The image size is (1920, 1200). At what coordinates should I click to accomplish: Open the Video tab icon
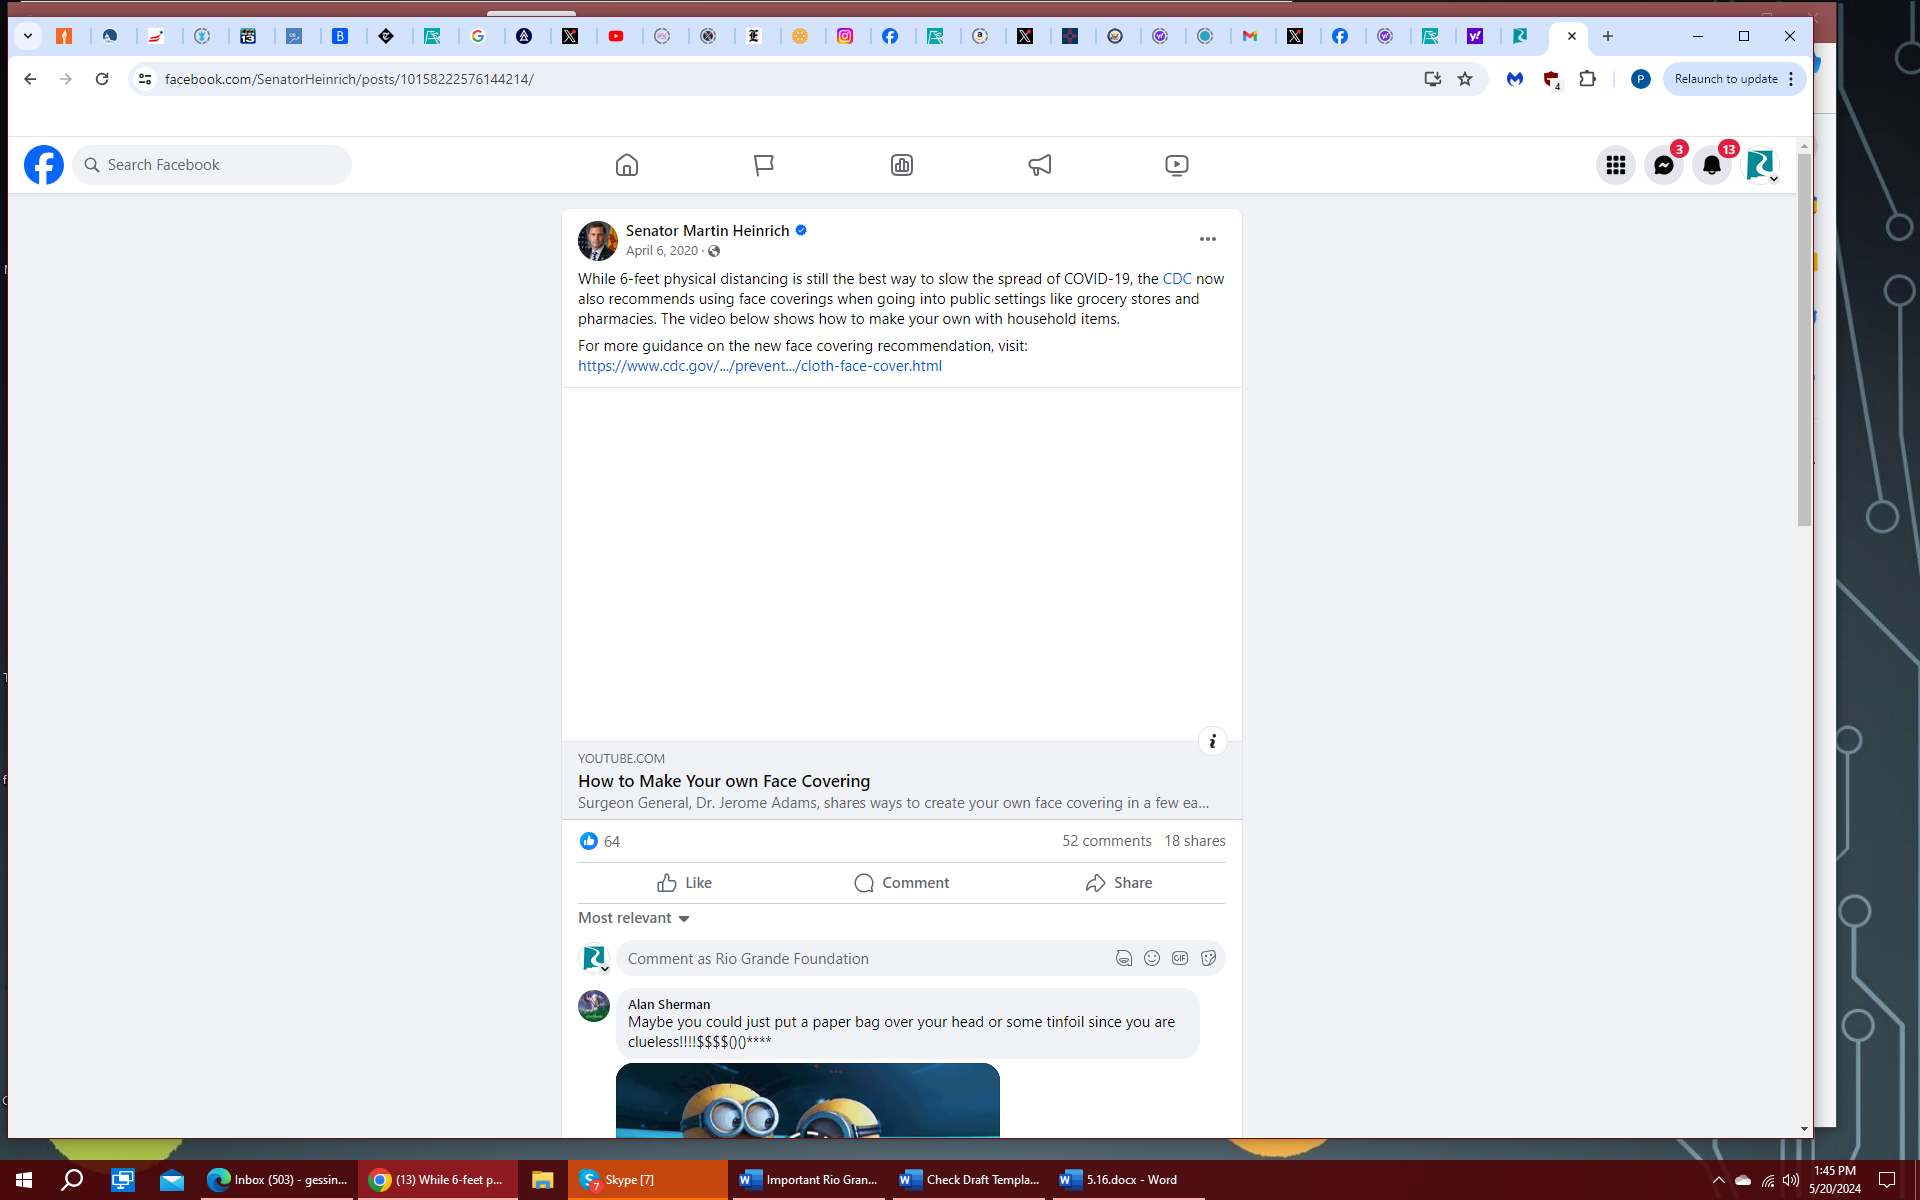[x=1176, y=165]
